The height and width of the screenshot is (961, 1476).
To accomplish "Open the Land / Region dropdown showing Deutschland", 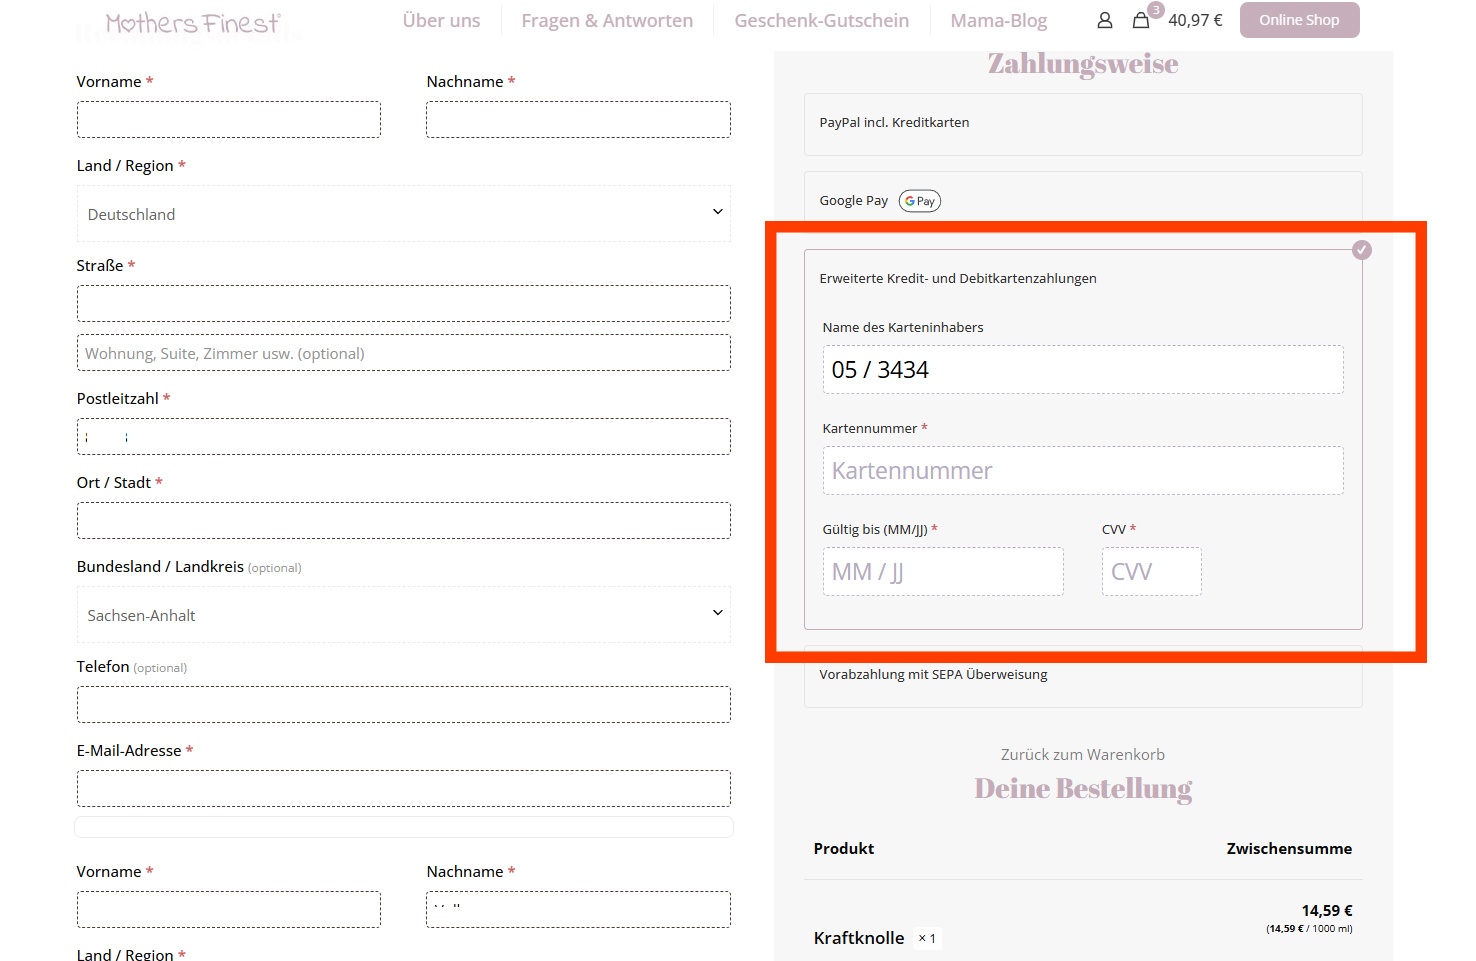I will 403,214.
